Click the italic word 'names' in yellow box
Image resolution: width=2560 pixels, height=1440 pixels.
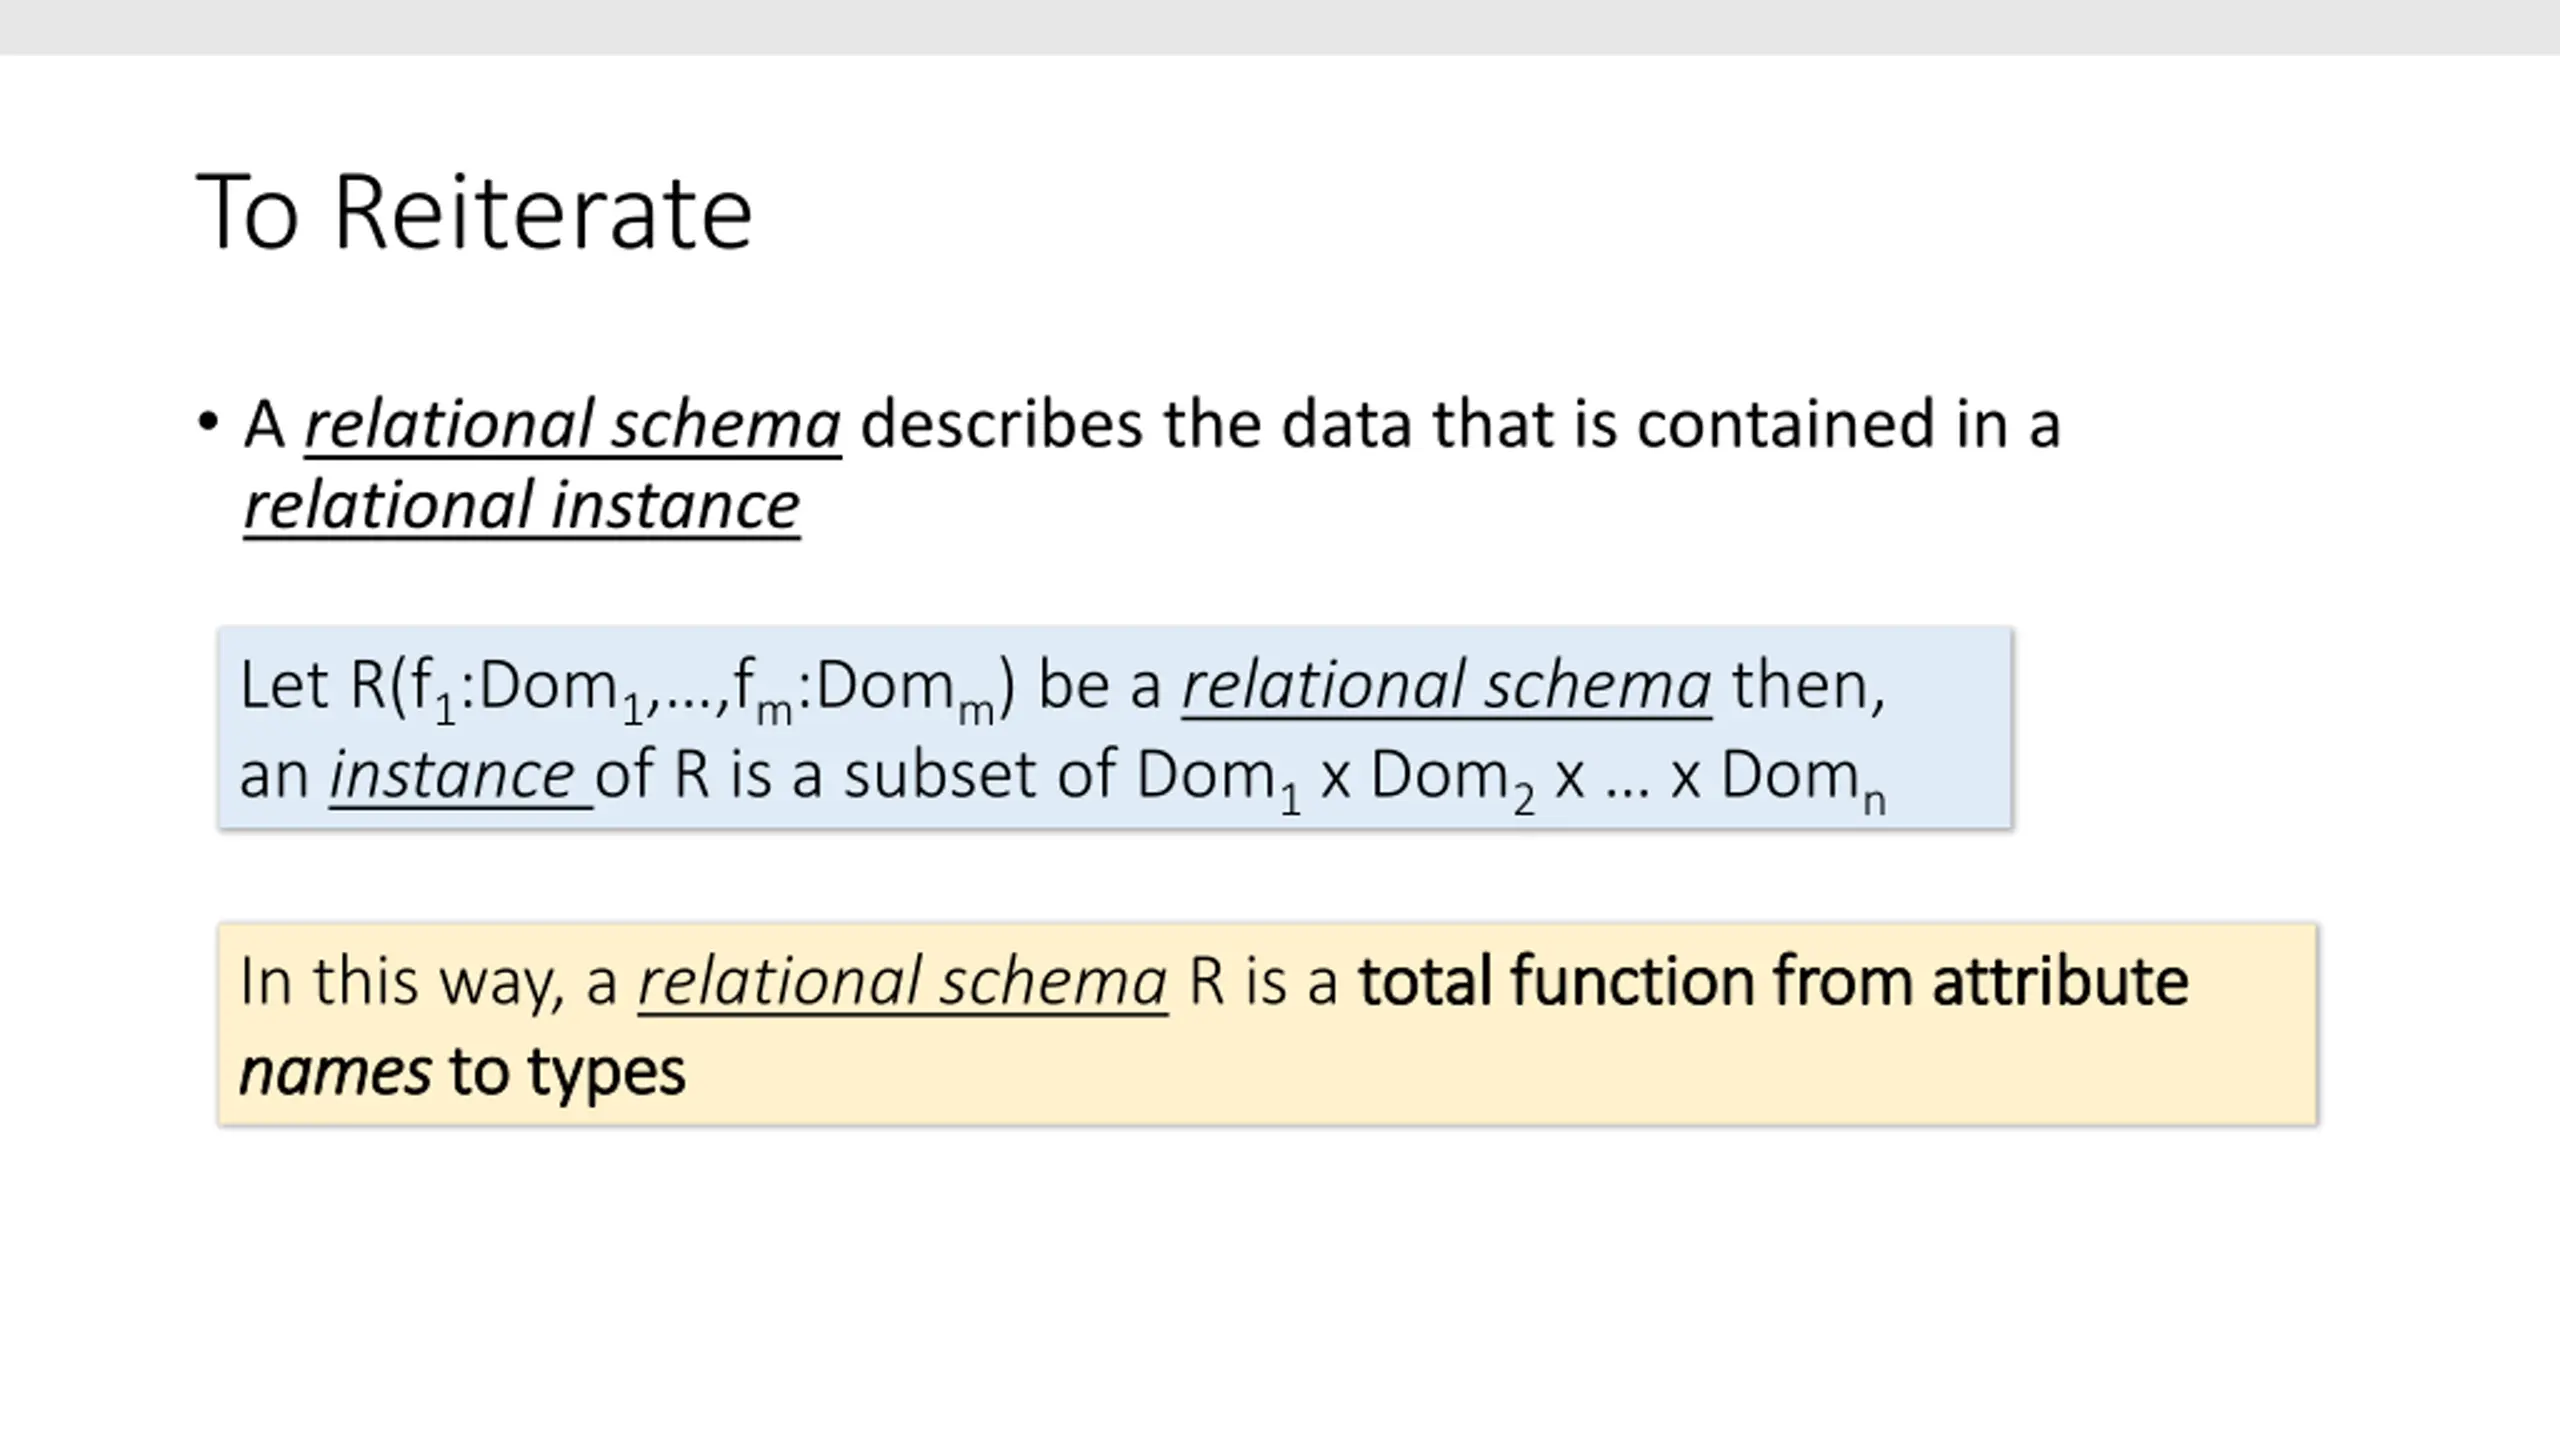coord(336,1073)
